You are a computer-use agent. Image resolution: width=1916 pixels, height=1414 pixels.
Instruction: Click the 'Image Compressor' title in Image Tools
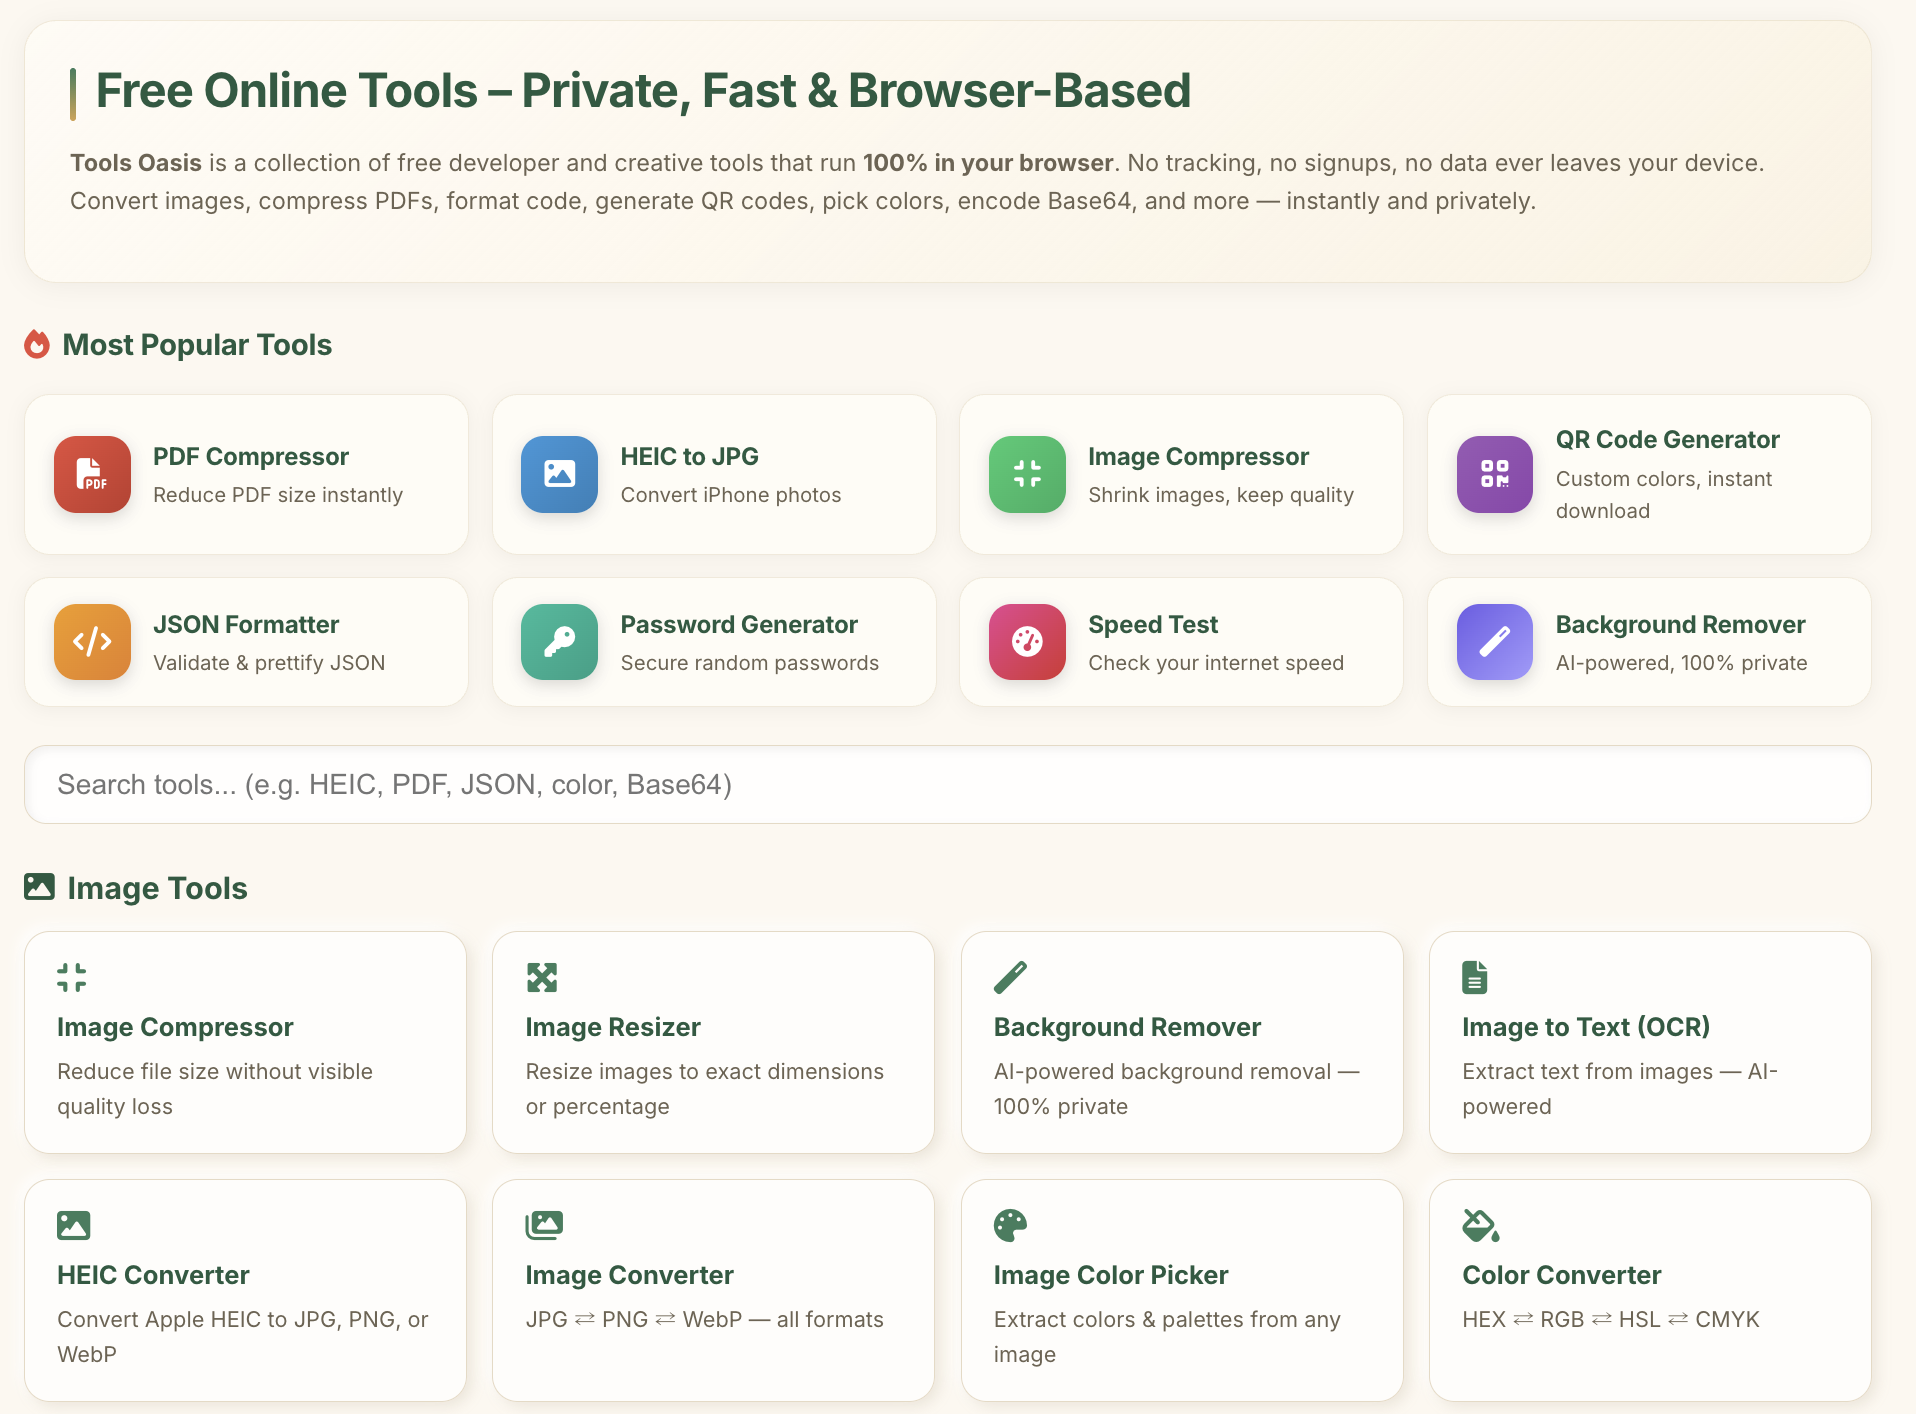click(175, 1027)
